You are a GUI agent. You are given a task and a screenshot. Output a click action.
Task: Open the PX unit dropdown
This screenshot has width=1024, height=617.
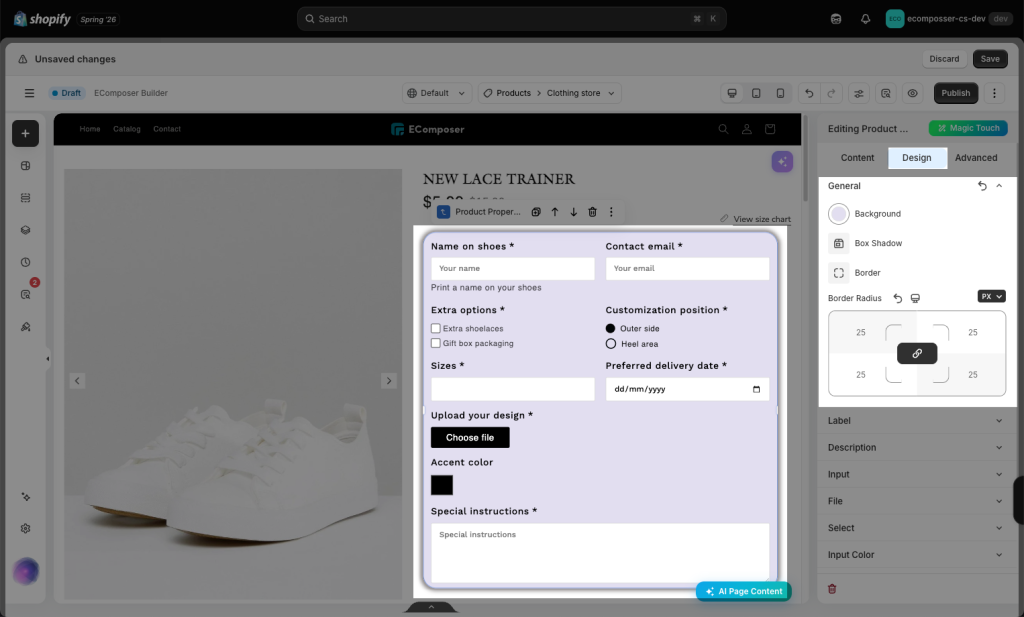point(991,296)
